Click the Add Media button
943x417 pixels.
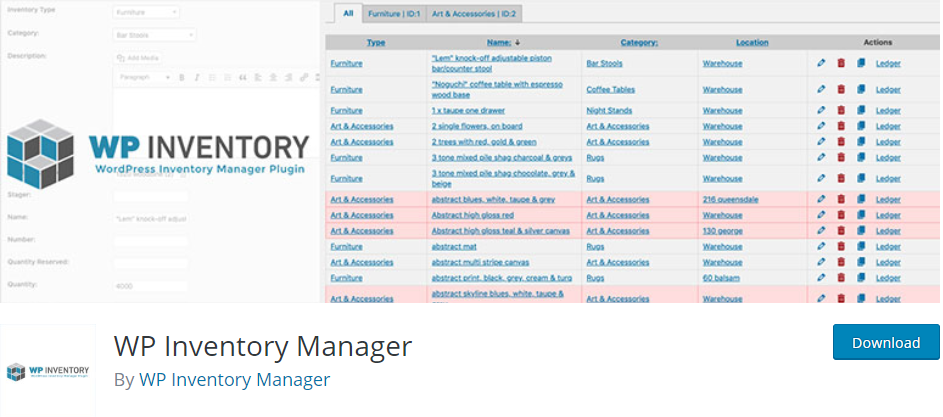[138, 58]
